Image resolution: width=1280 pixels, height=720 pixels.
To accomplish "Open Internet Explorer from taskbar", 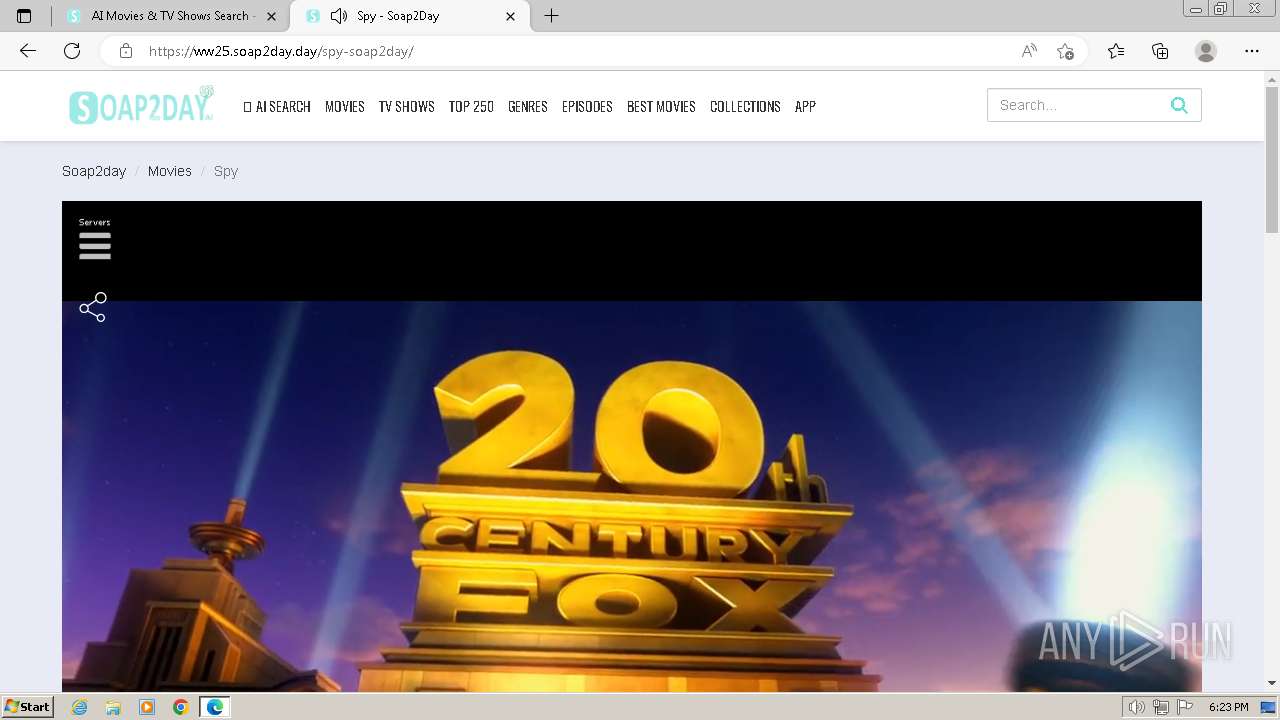I will (80, 707).
